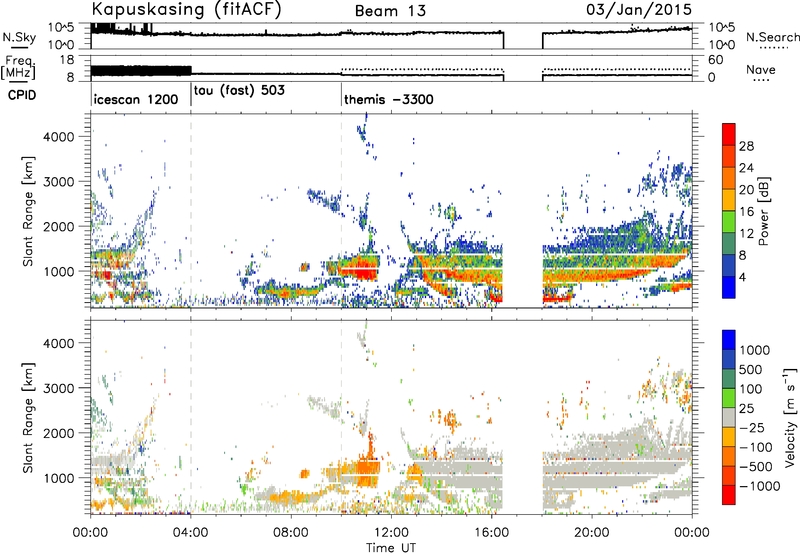The image size is (800, 554).
Task: Click the 03/Jan/2015 date text
Action: 639,10
